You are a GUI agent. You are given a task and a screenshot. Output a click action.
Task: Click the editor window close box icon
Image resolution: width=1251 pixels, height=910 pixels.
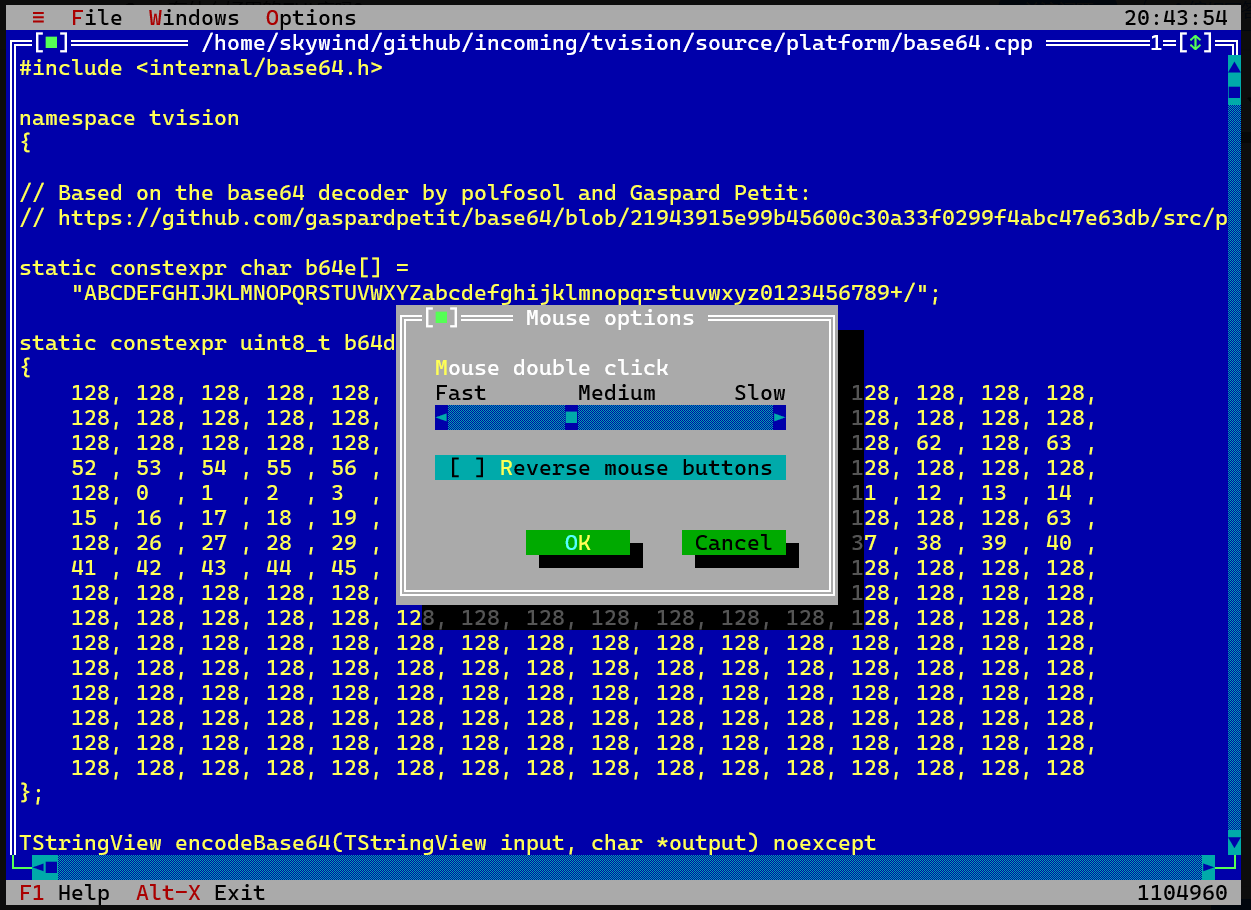[51, 43]
